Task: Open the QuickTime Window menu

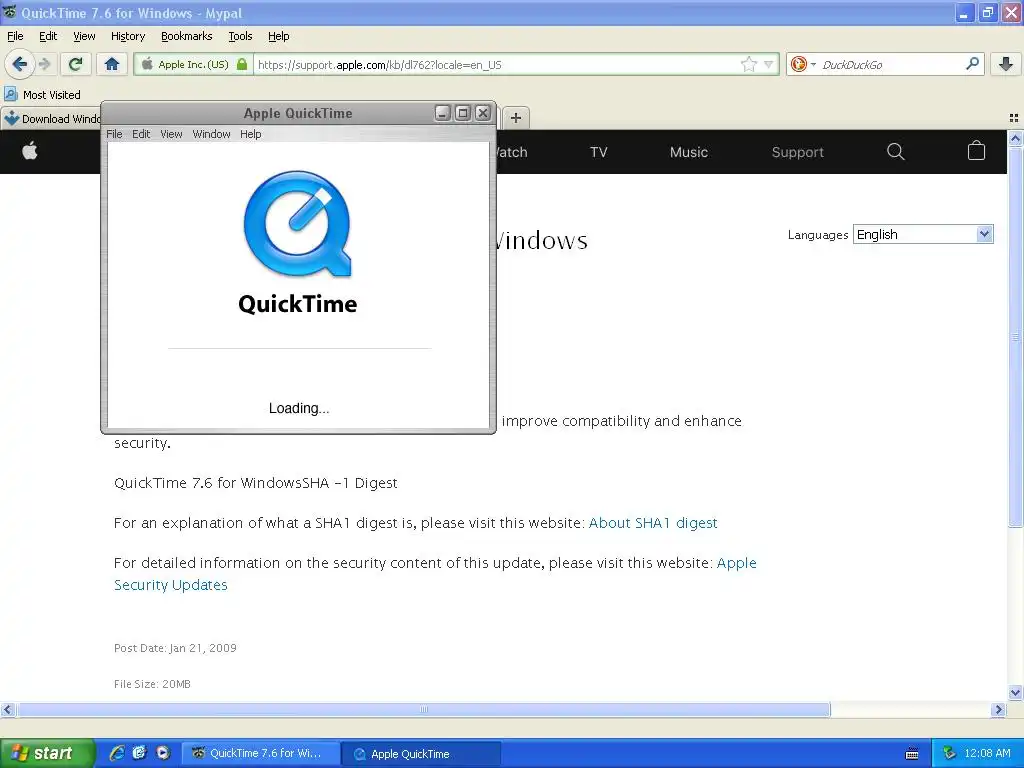Action: click(211, 134)
